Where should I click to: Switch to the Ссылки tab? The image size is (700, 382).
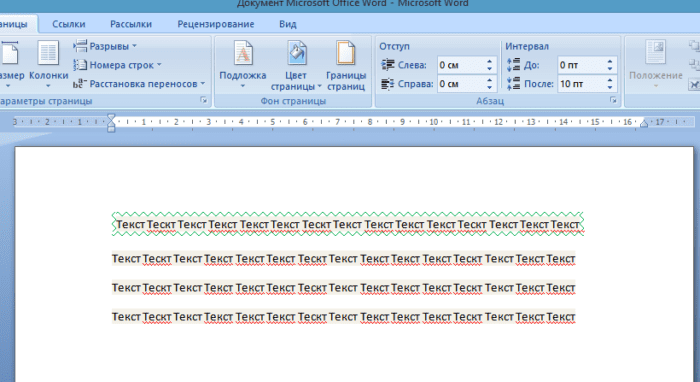pos(69,24)
